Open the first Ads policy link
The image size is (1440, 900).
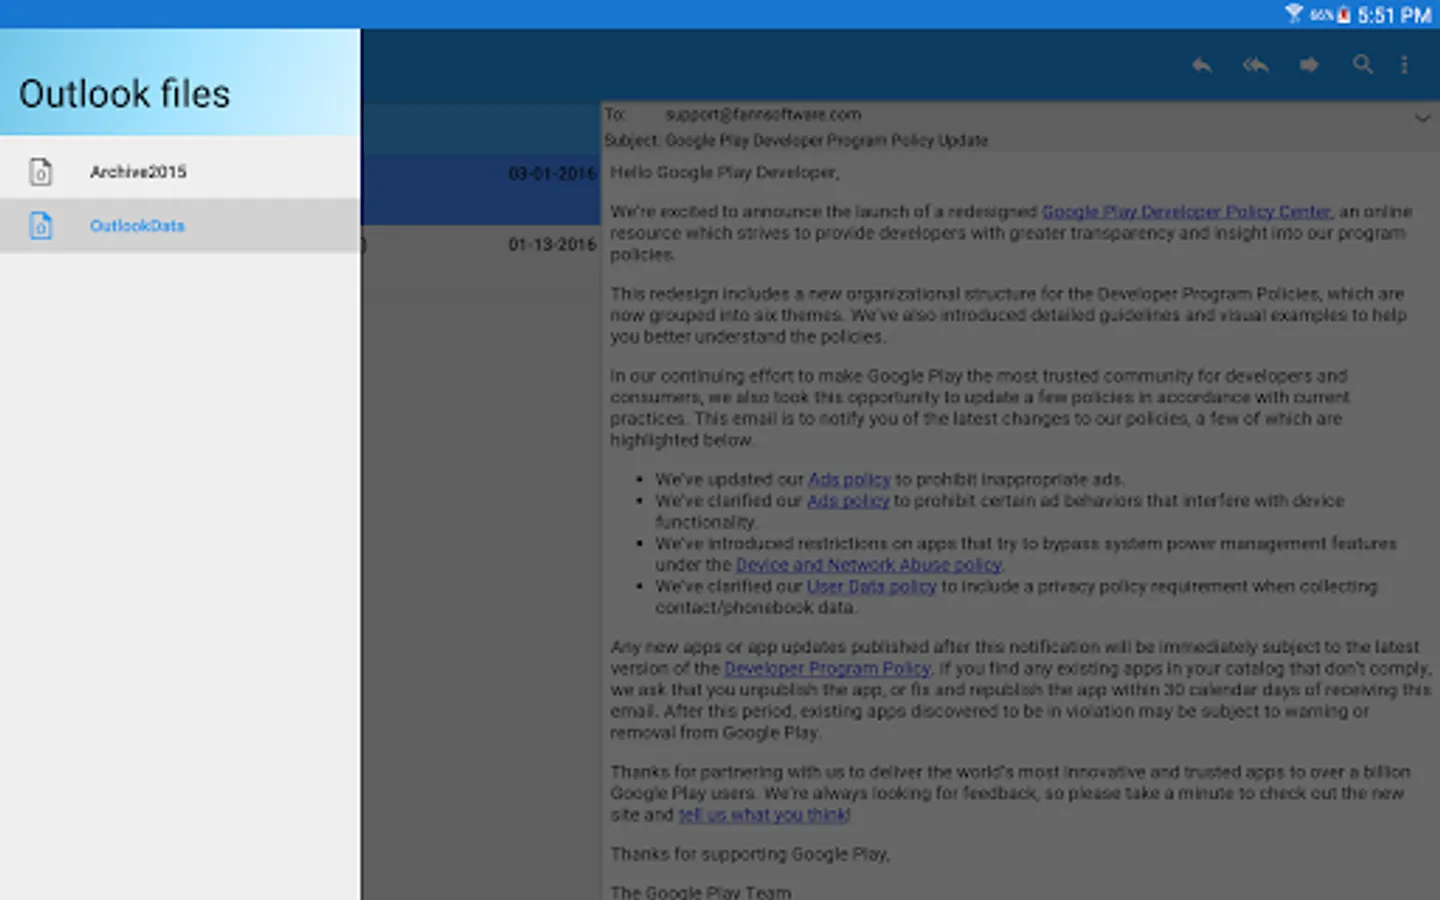(x=849, y=480)
